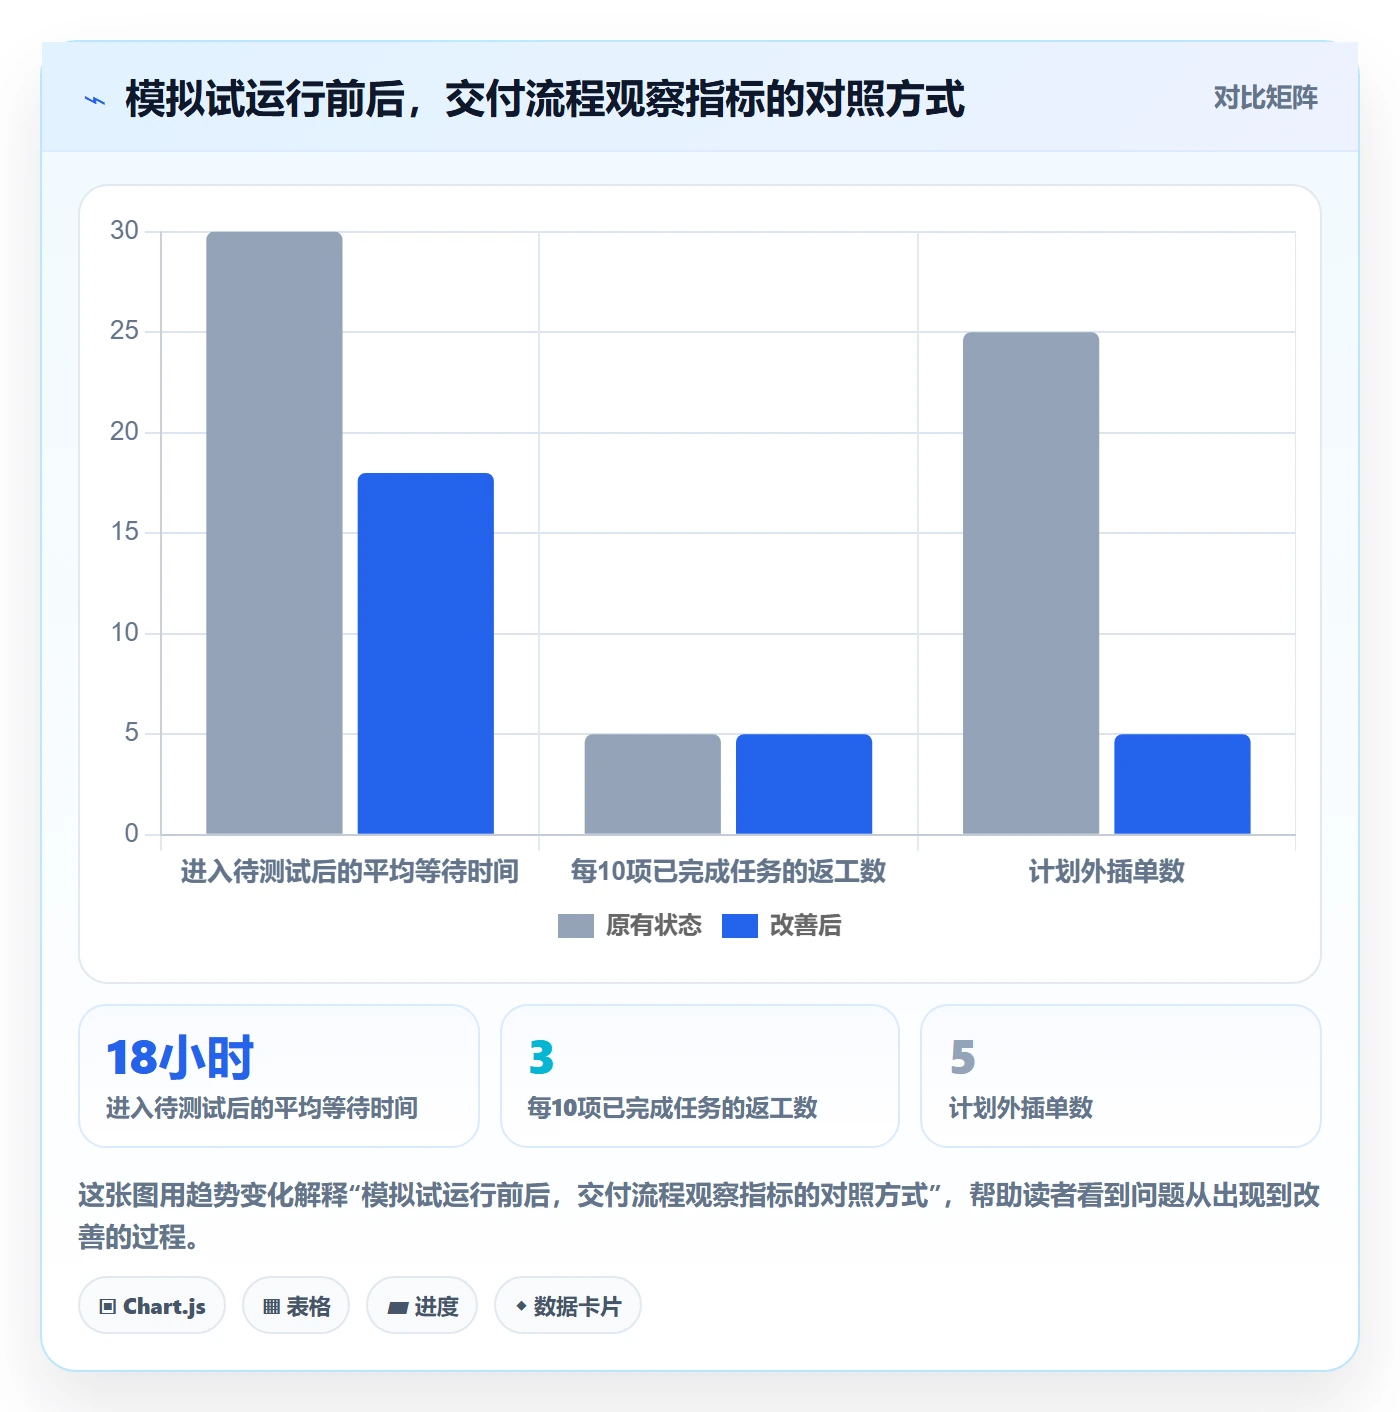The image size is (1400, 1412).
Task: Click the chart title 模拟试运行前后，交付流程观察指标的对照方式
Action: coord(545,100)
